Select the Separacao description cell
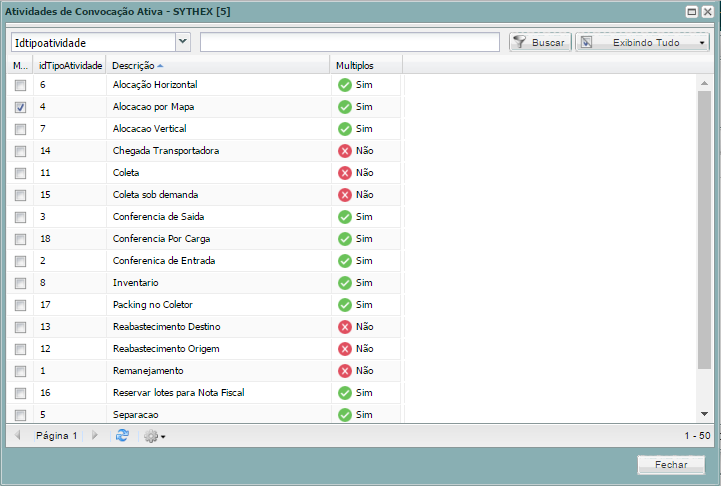Screen dimensions: 721x486 (x=218, y=415)
